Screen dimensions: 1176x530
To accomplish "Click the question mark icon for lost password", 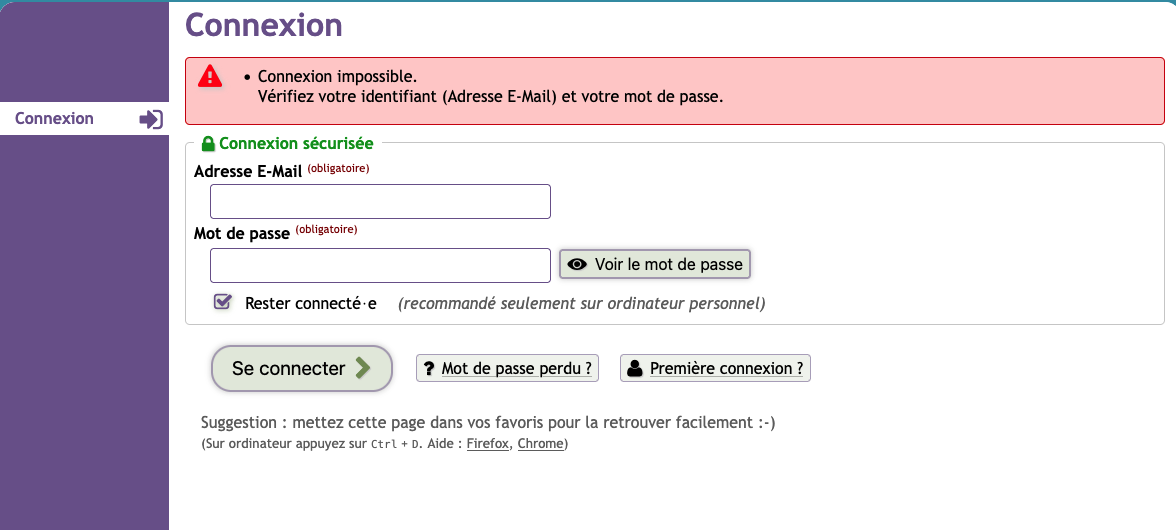I will pyautogui.click(x=429, y=369).
